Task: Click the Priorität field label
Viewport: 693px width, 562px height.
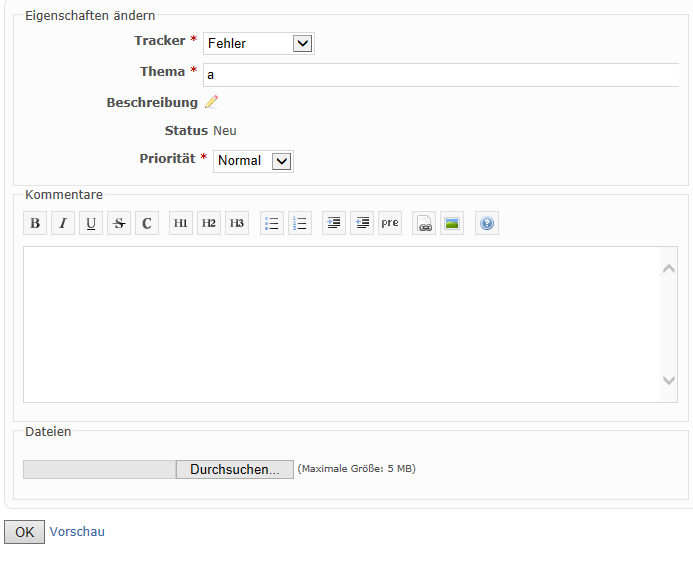Action: tap(167, 159)
